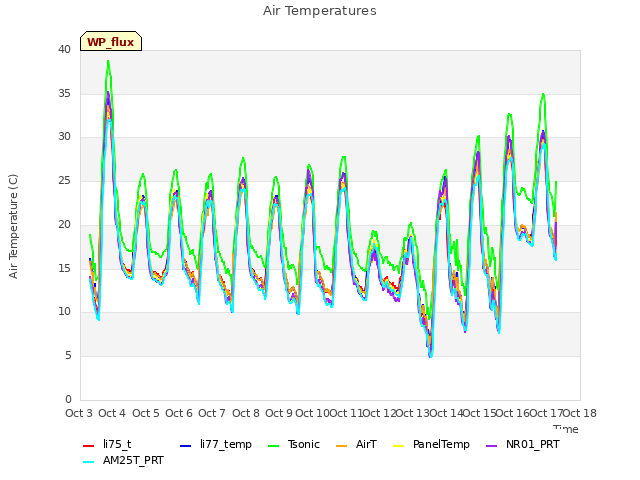This screenshot has height=480, width=640.
Task: Click the Air Temperatures chart title
Action: point(320,11)
